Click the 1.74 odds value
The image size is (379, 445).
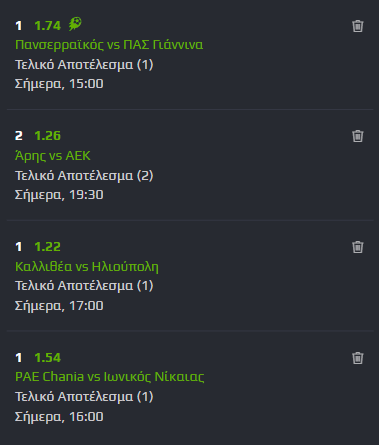pos(48,26)
